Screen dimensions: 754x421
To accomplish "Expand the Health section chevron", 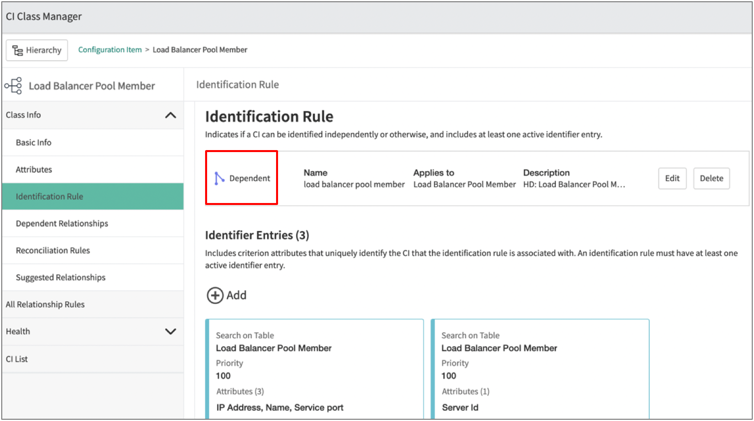I will coord(170,332).
